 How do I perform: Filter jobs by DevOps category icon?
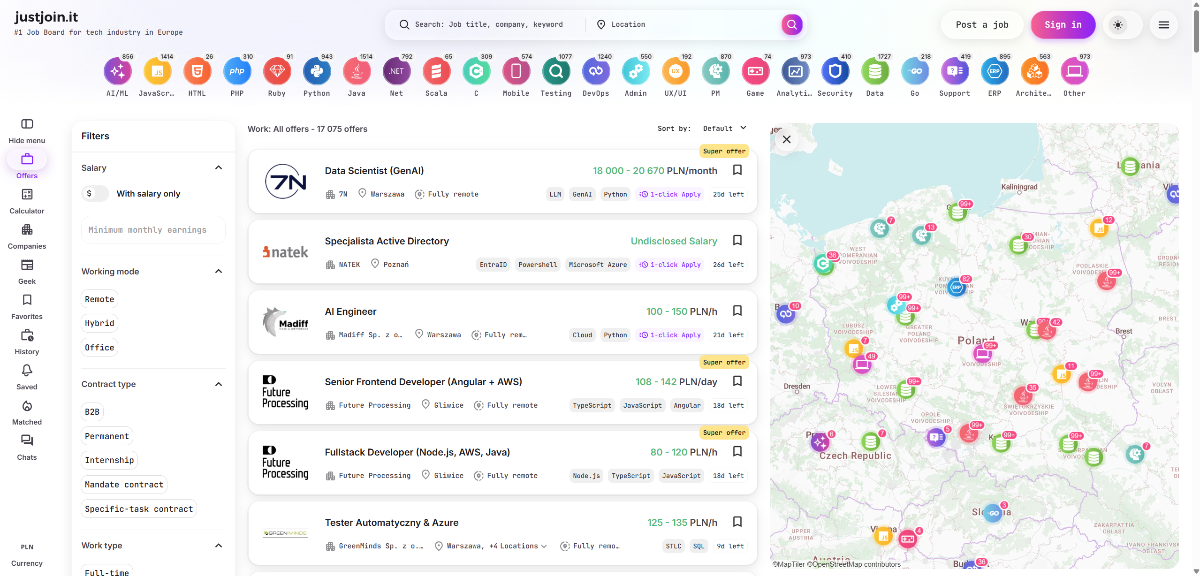point(596,72)
